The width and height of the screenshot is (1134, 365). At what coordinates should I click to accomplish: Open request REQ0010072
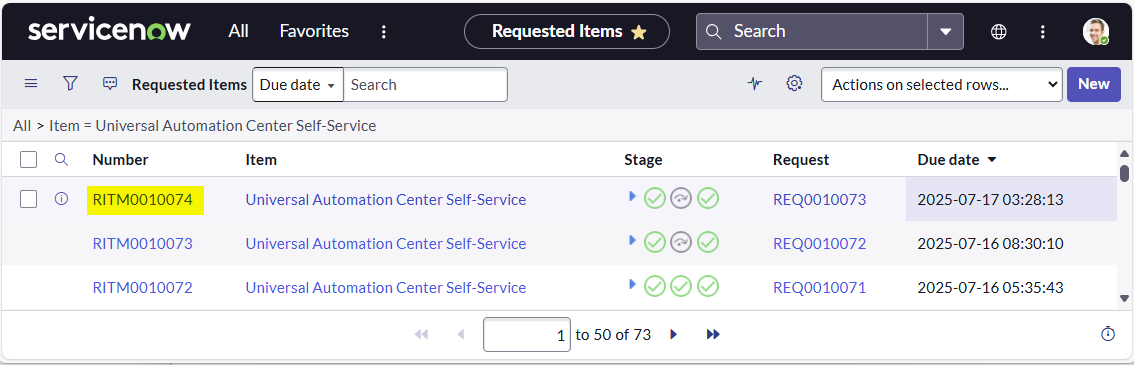pyautogui.click(x=819, y=244)
